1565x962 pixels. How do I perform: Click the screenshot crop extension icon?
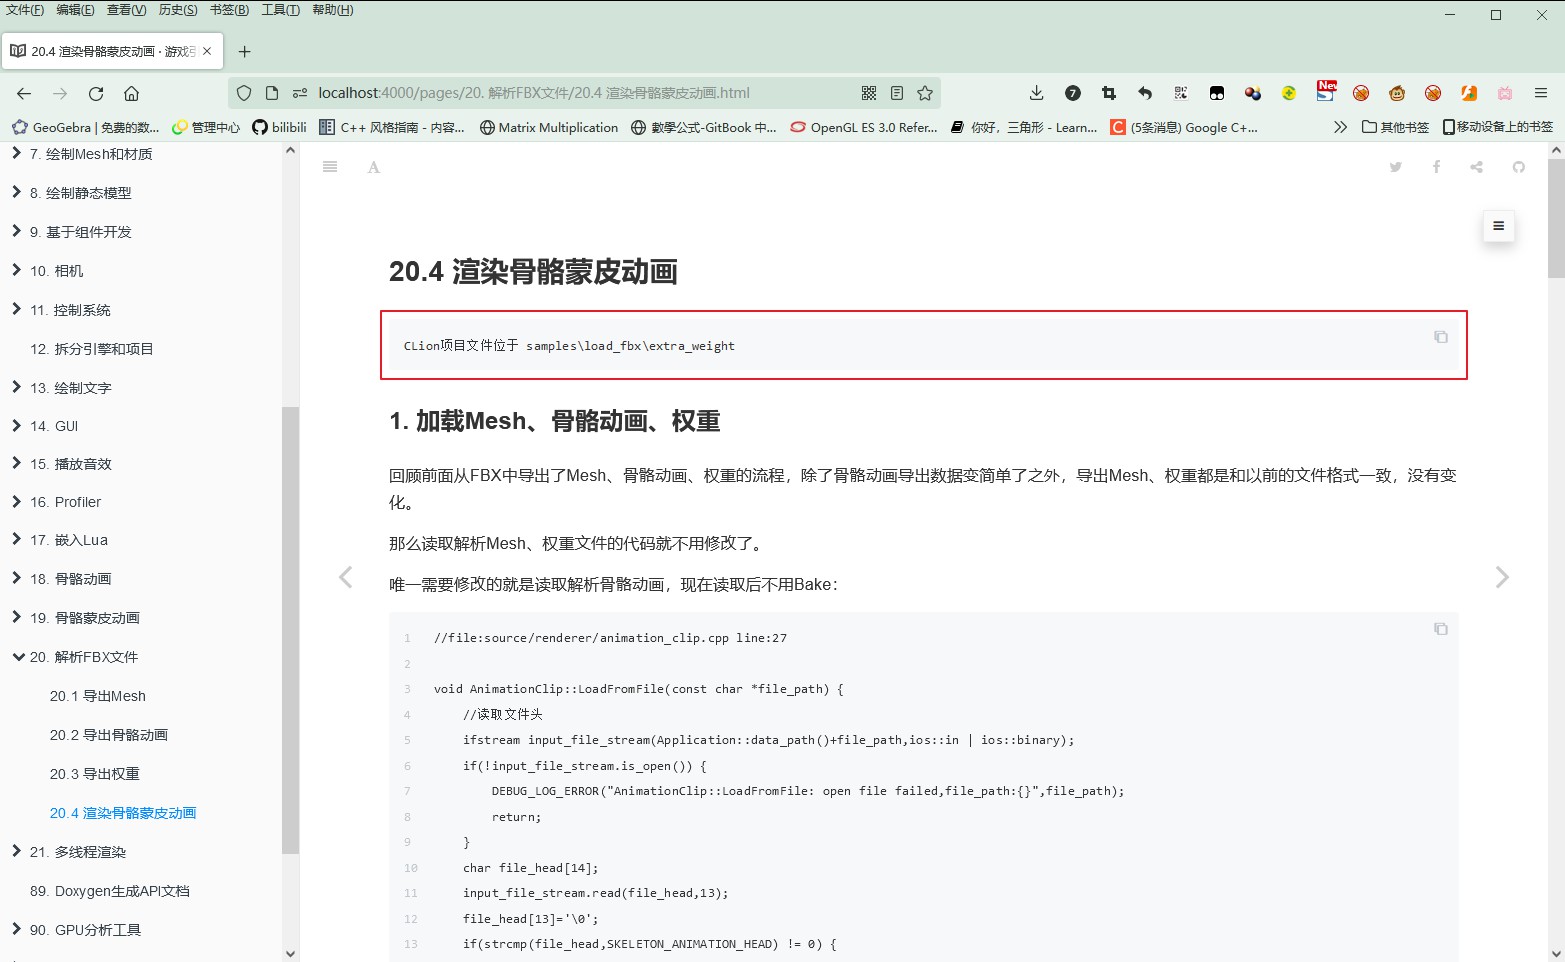[1108, 93]
